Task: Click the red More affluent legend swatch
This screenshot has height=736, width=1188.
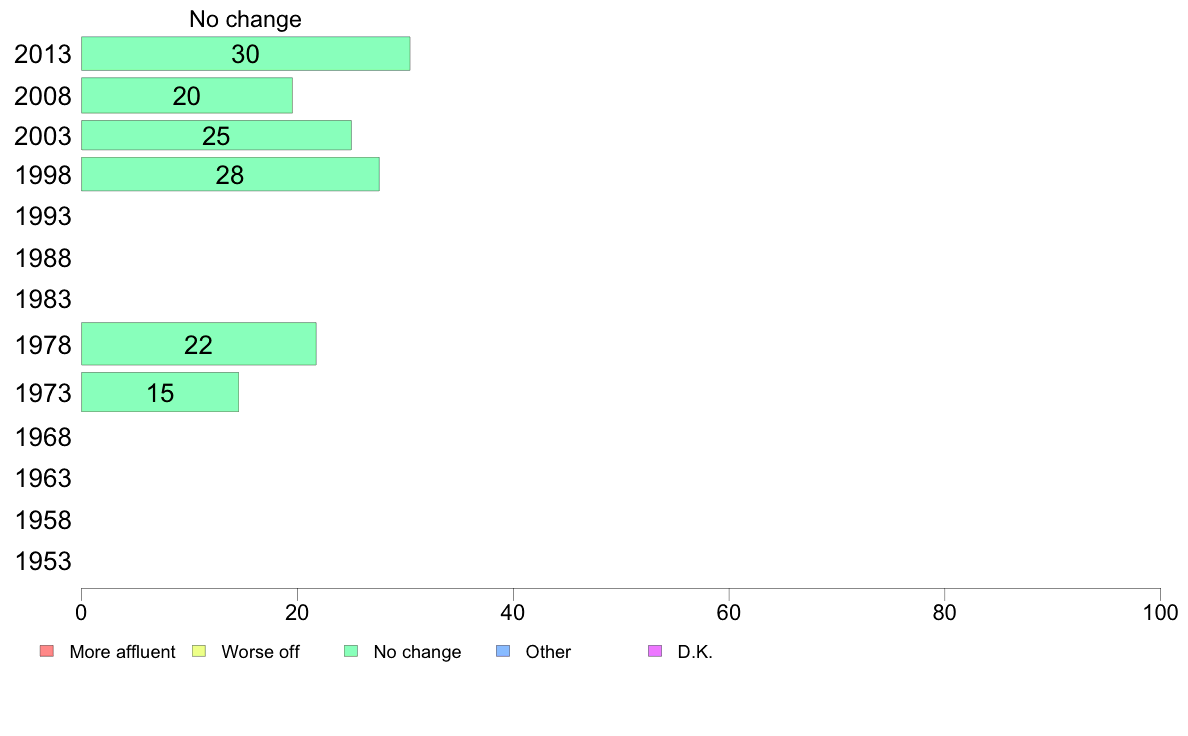Action: click(47, 651)
